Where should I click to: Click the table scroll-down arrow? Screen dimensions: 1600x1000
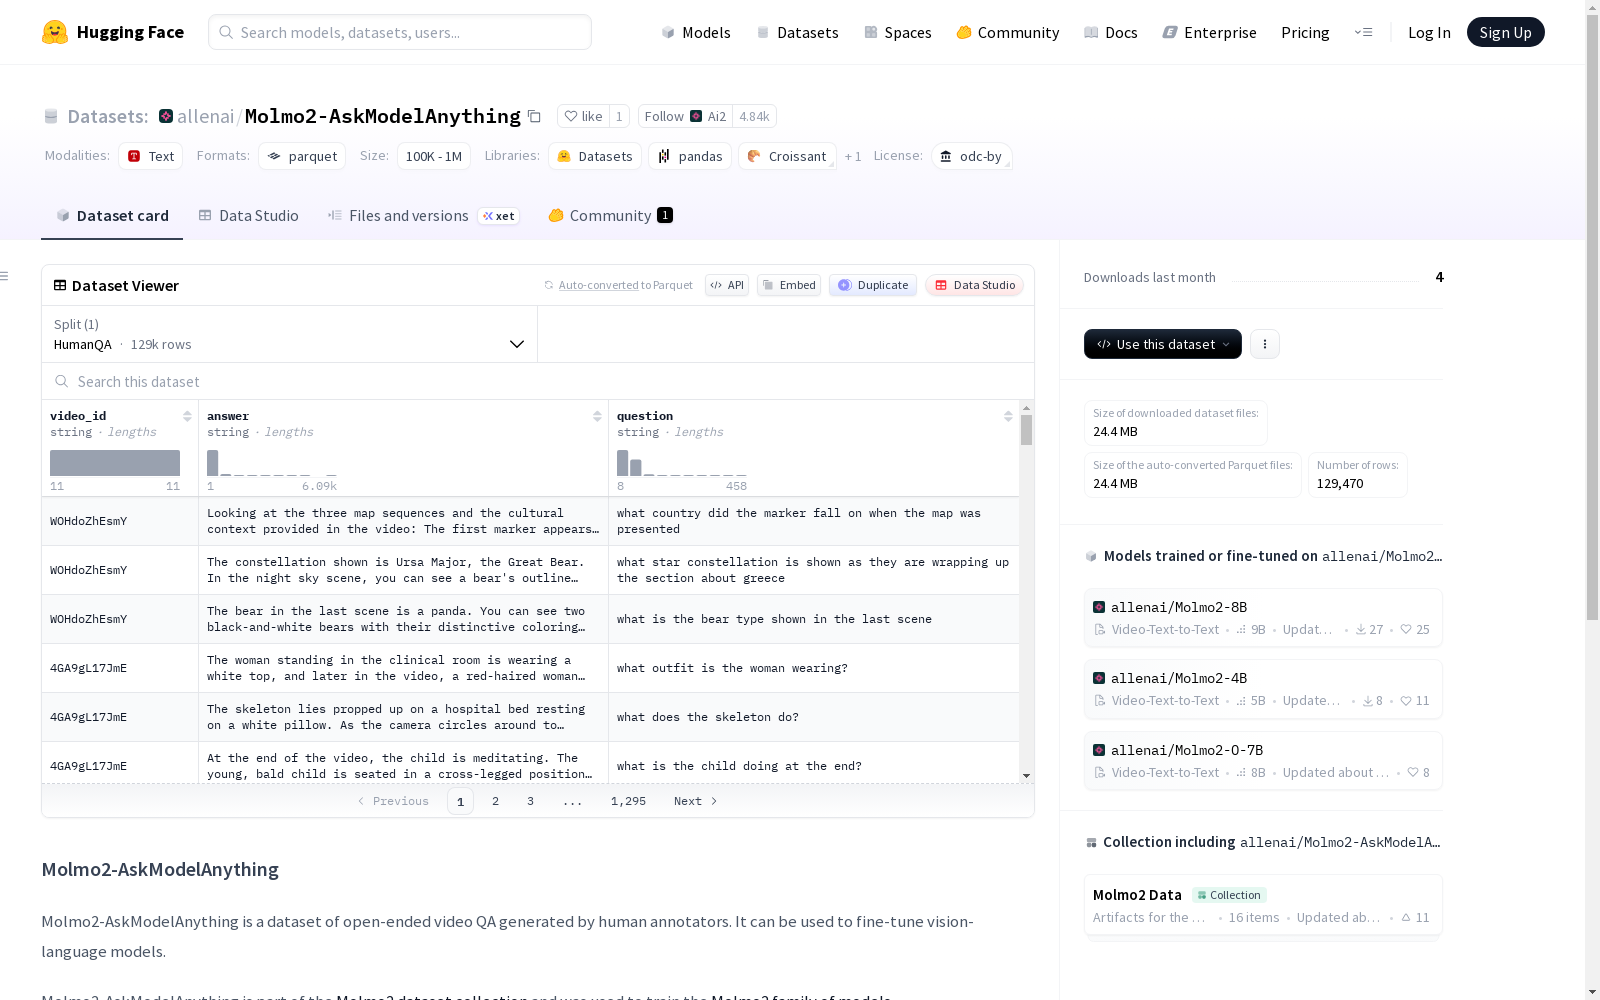(x=1026, y=776)
